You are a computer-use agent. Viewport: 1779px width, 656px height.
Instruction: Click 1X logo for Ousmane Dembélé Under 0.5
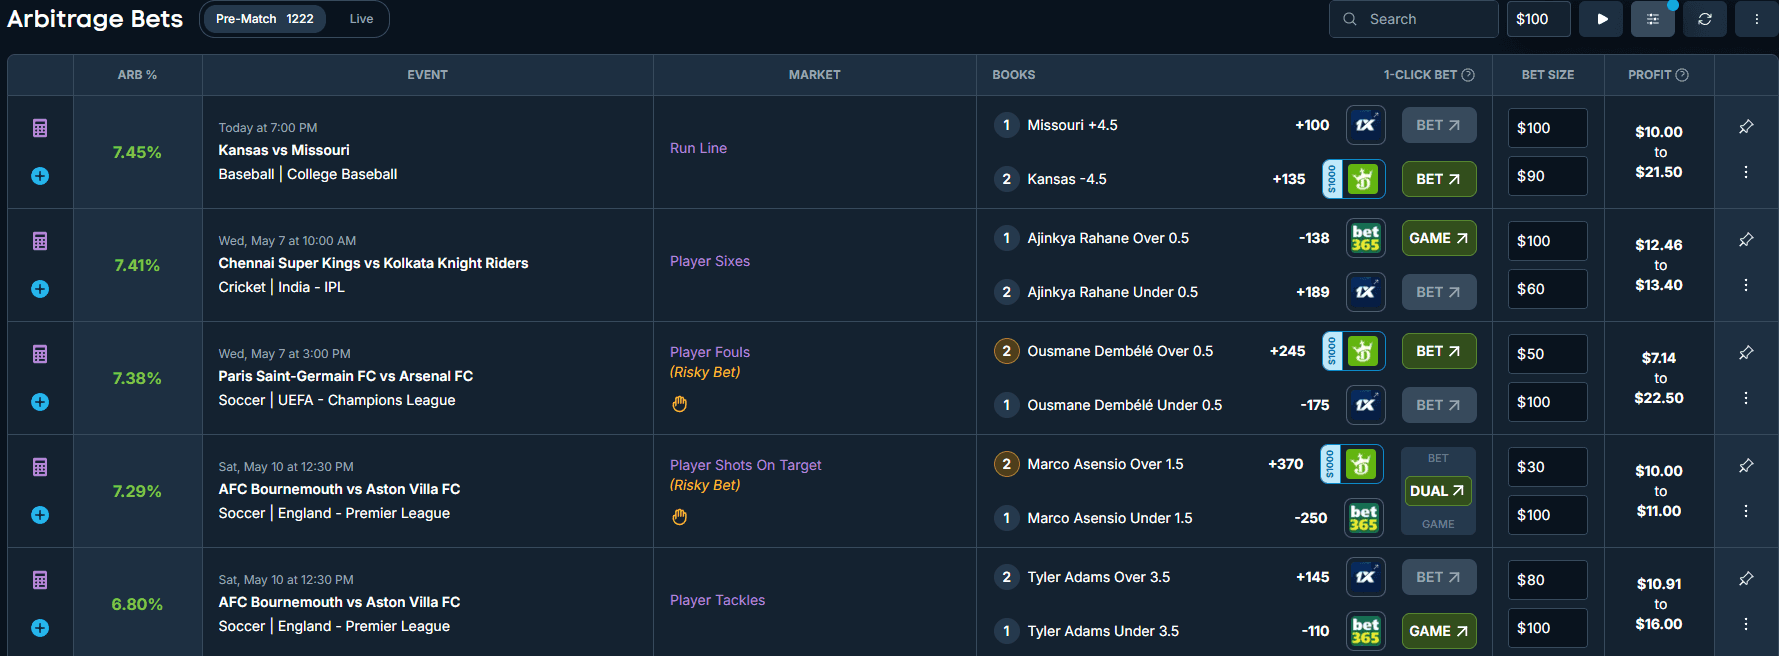[x=1366, y=405]
